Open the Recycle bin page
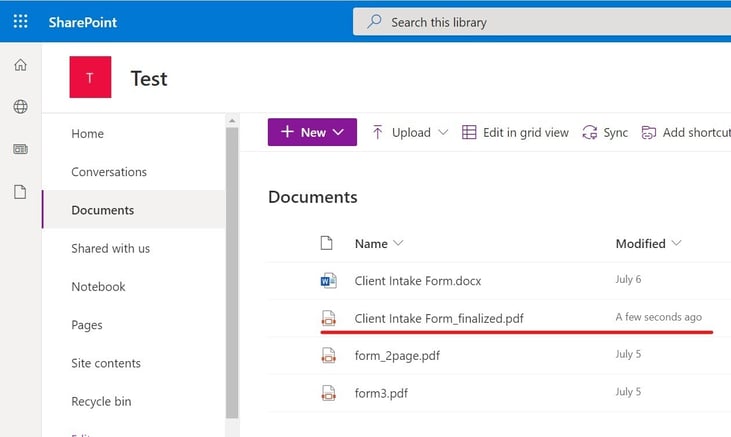This screenshot has height=437, width=731. 101,401
